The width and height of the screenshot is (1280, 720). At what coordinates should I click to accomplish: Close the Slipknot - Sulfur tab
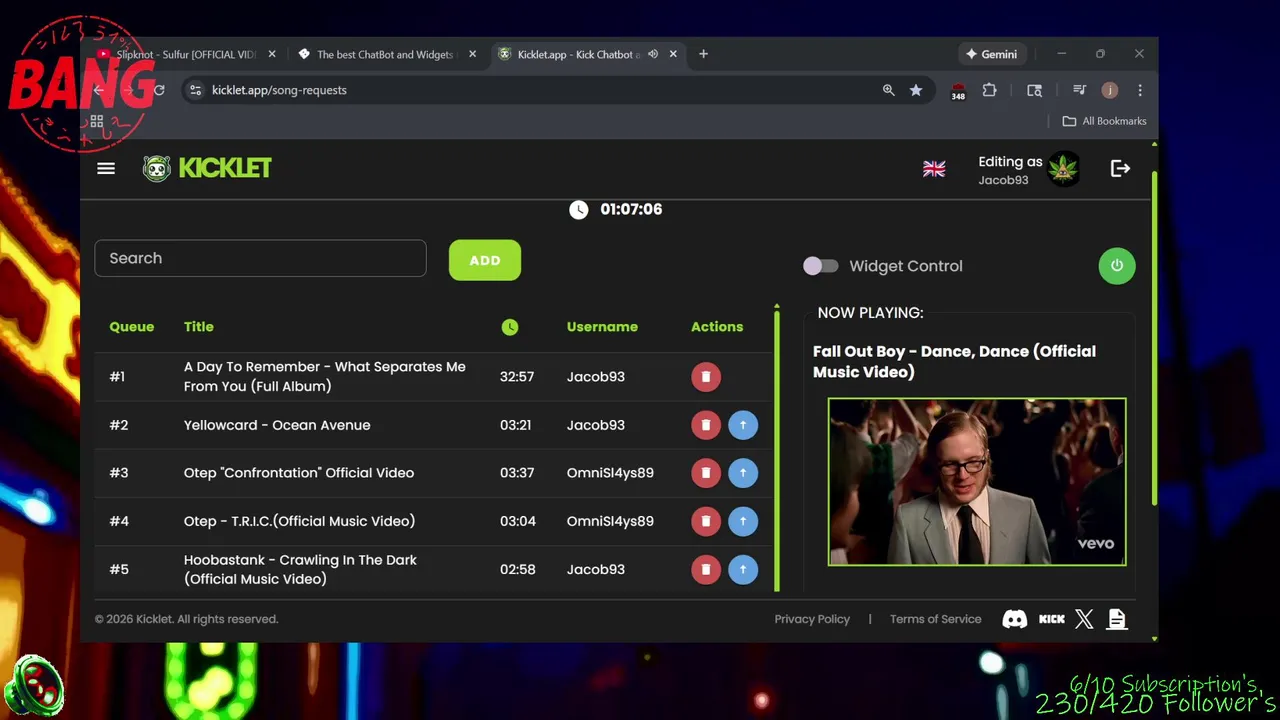pyautogui.click(x=272, y=54)
